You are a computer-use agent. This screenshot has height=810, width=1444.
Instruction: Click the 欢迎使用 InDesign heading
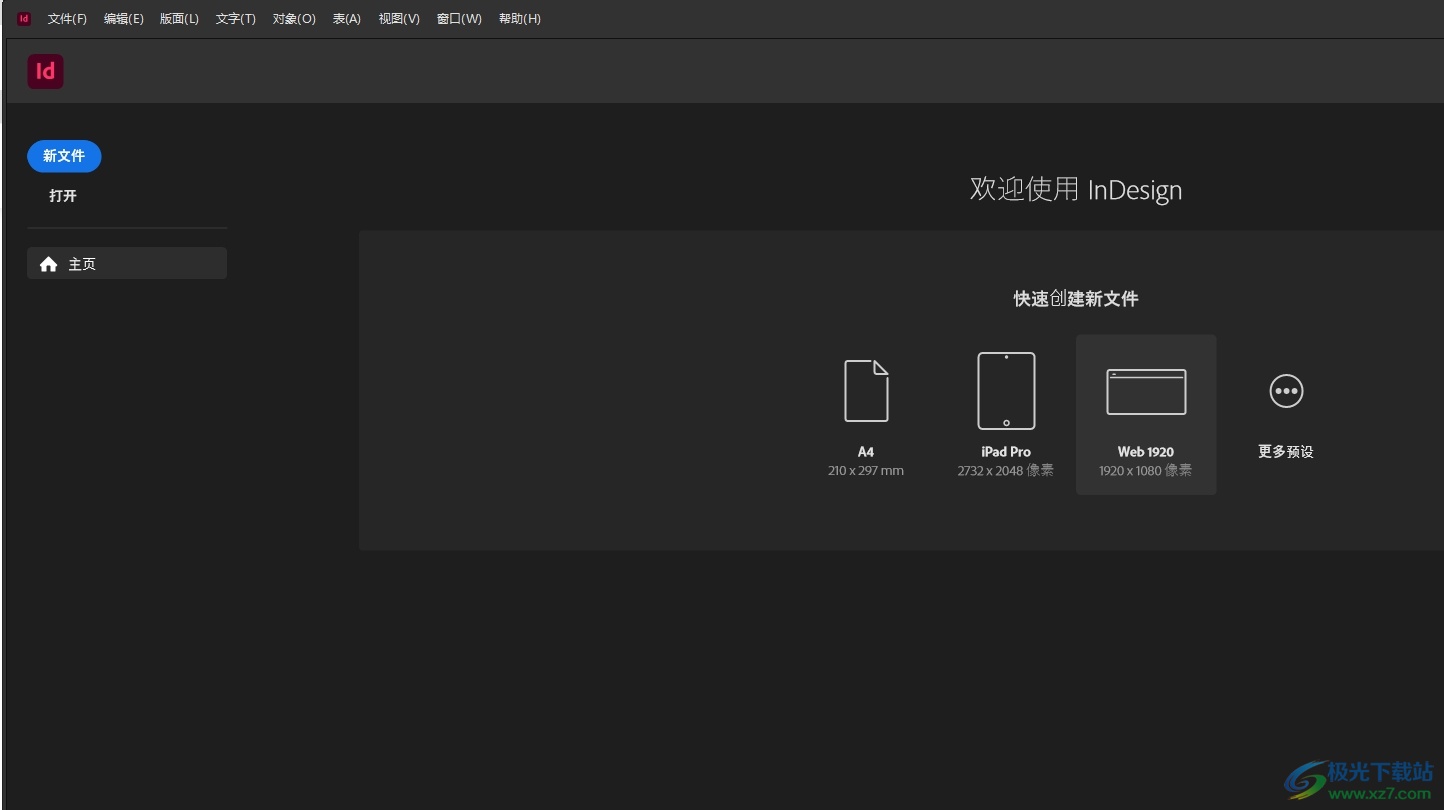tap(1076, 190)
